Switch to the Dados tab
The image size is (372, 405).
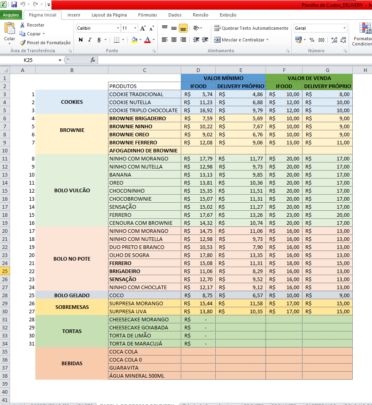pos(175,15)
